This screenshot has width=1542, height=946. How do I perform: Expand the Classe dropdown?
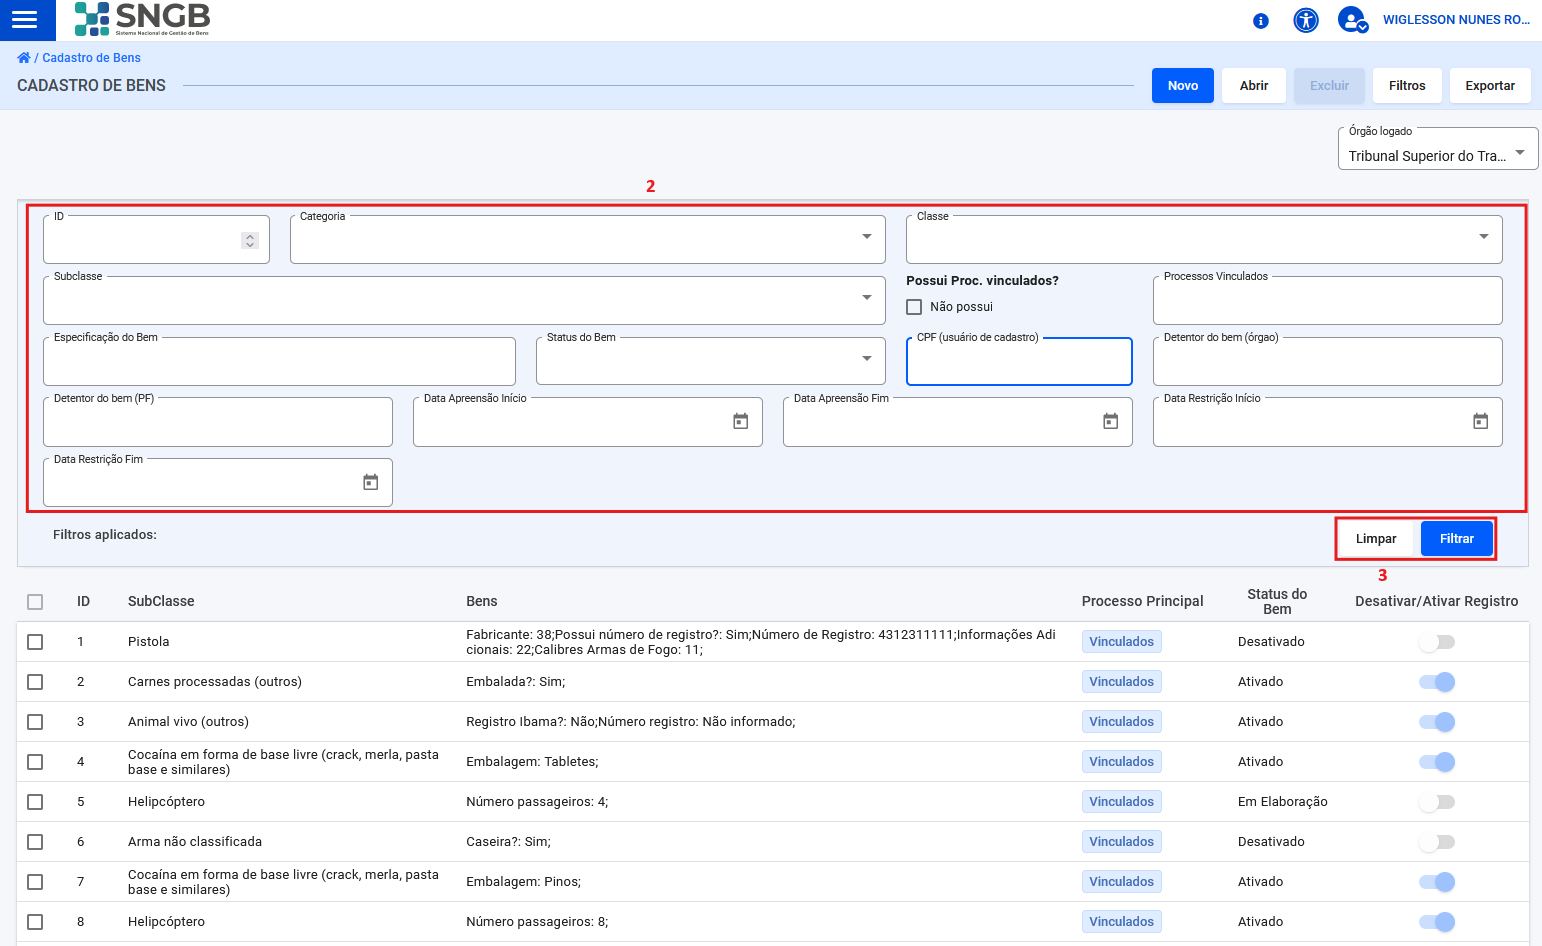click(x=1204, y=240)
